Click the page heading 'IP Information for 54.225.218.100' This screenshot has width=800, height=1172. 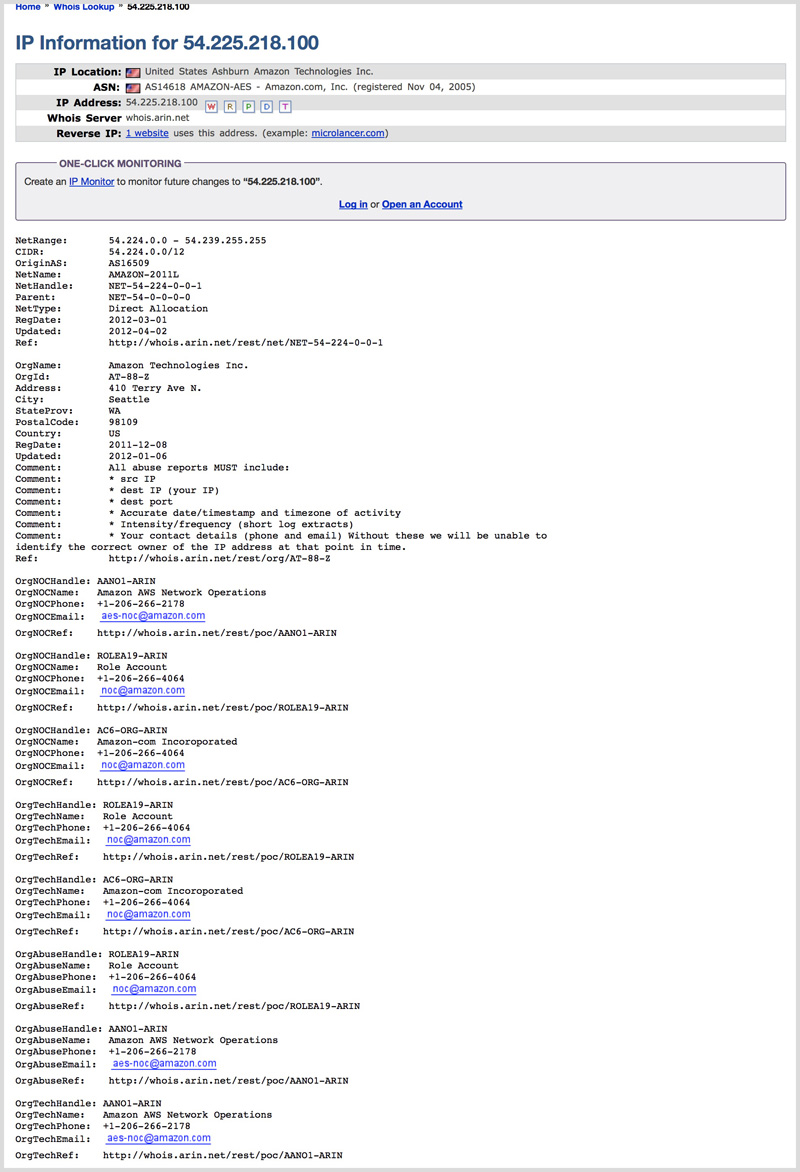coord(167,43)
